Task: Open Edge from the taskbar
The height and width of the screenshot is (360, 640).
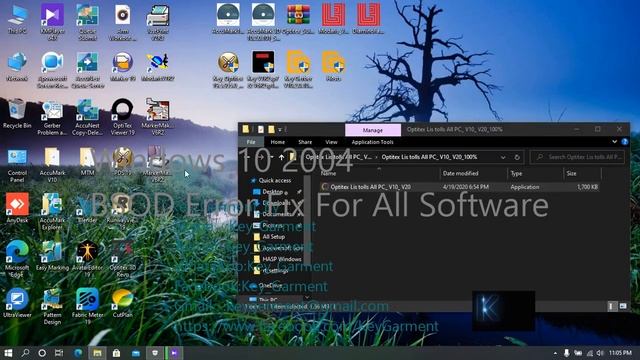Action: click(x=78, y=353)
